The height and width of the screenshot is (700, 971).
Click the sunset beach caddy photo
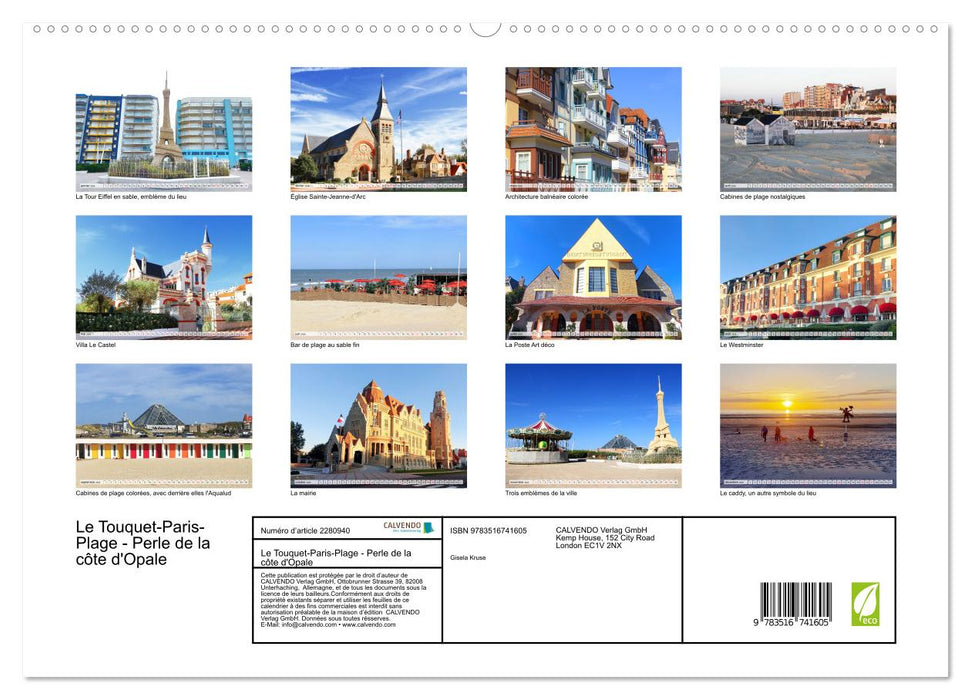806,425
